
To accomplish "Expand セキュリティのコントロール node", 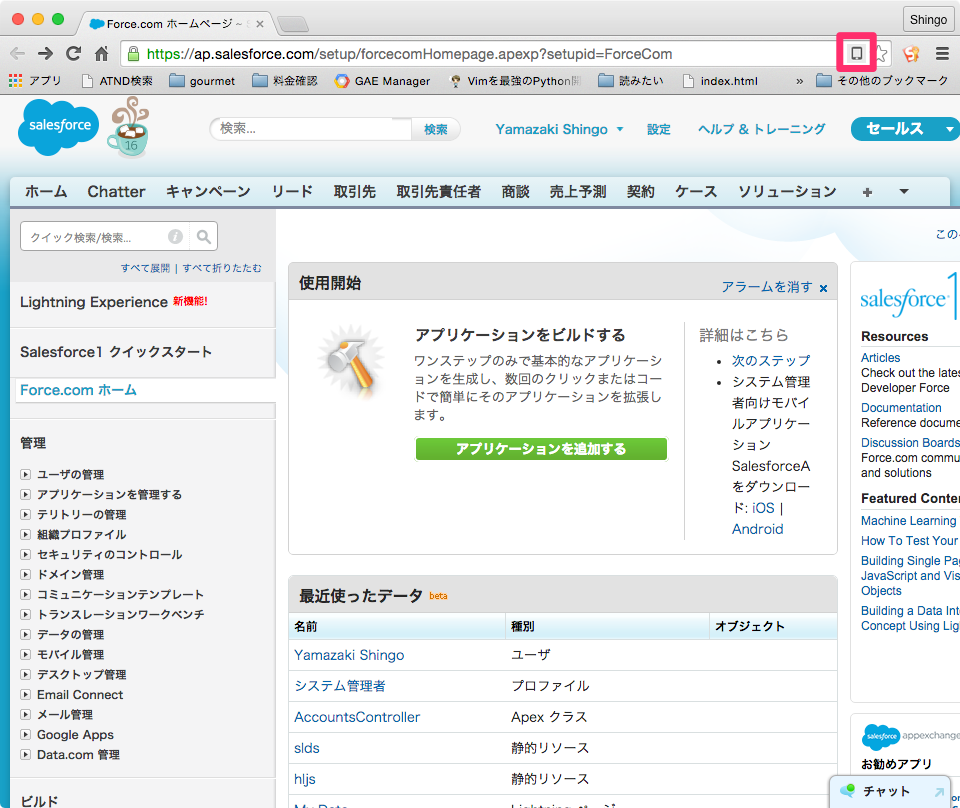I will tap(25, 555).
